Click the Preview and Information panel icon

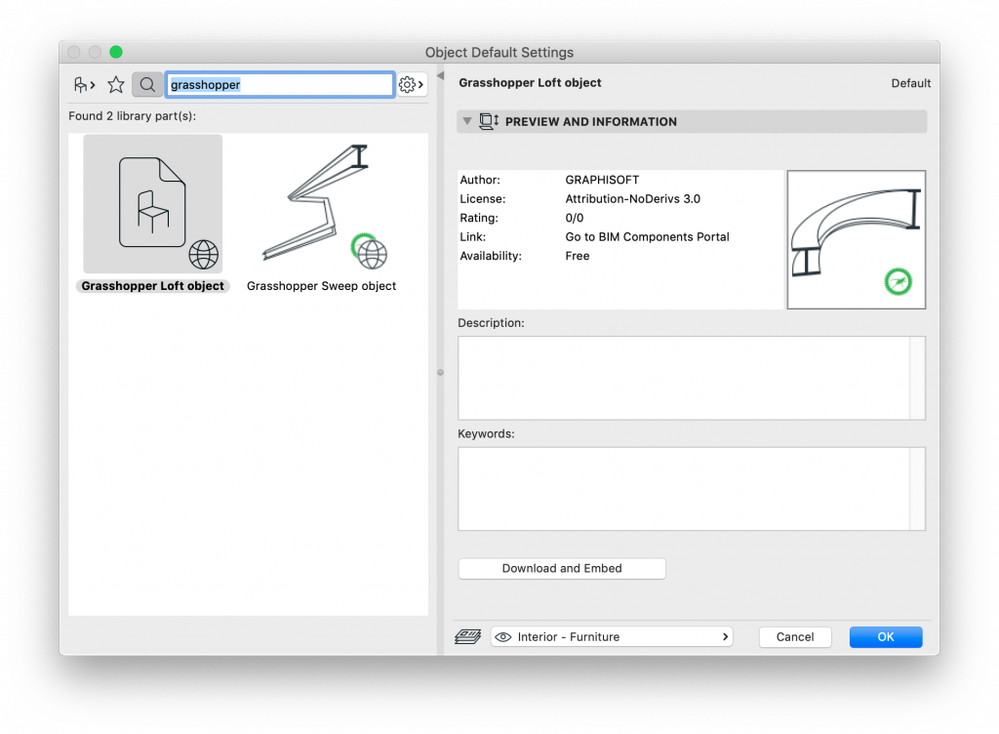[x=489, y=121]
